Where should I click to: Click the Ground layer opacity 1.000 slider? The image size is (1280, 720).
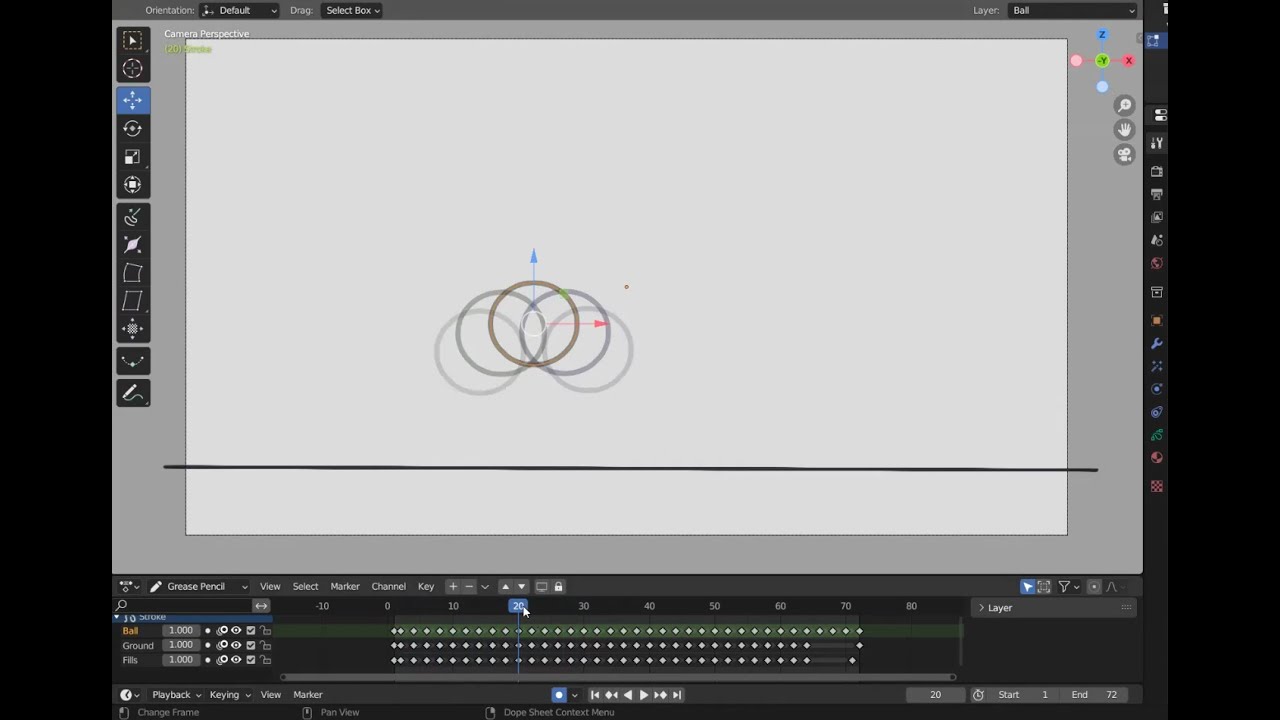click(181, 646)
